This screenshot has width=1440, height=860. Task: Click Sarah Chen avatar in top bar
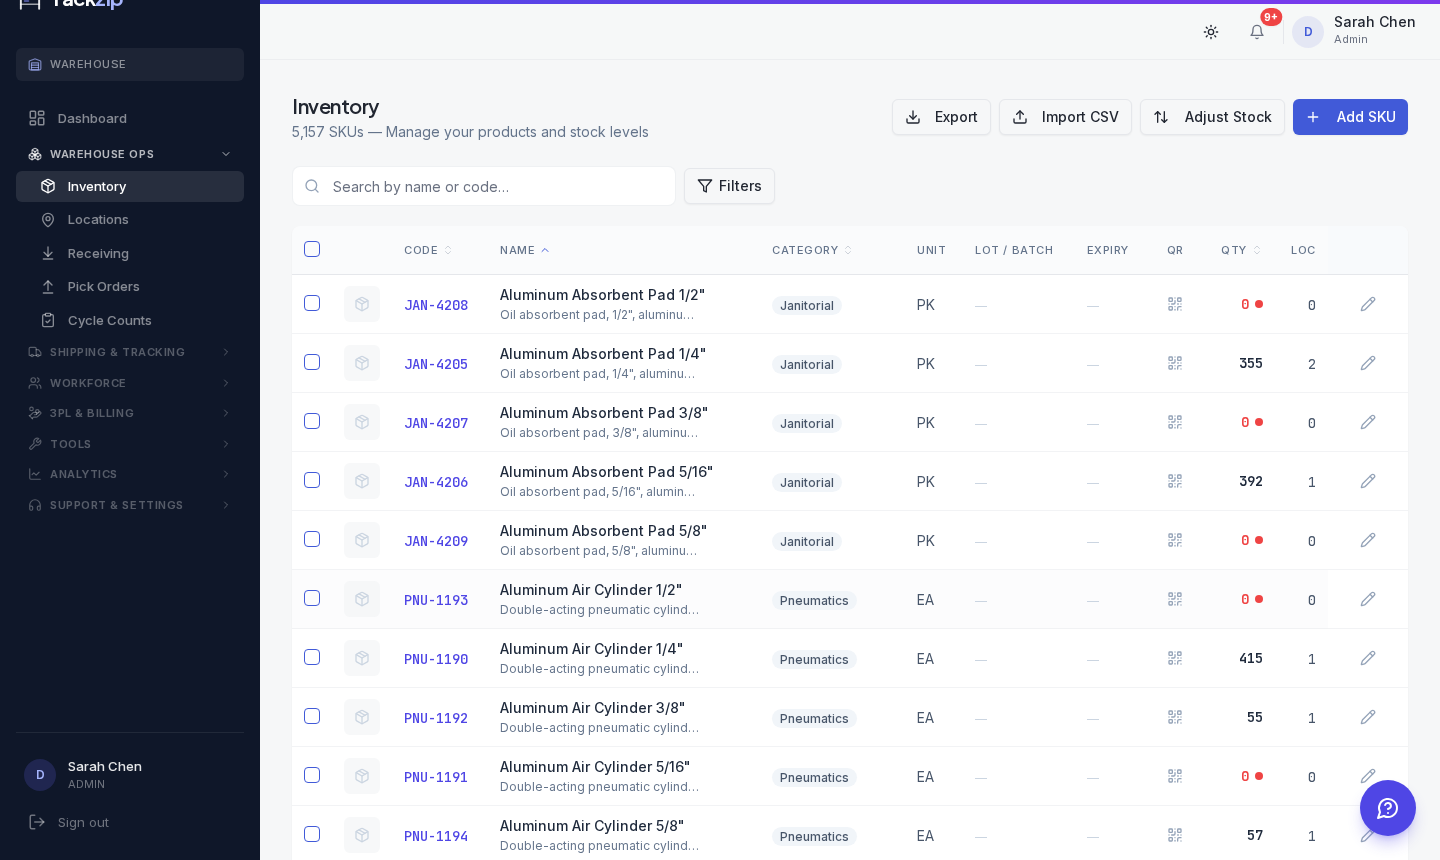(1308, 32)
